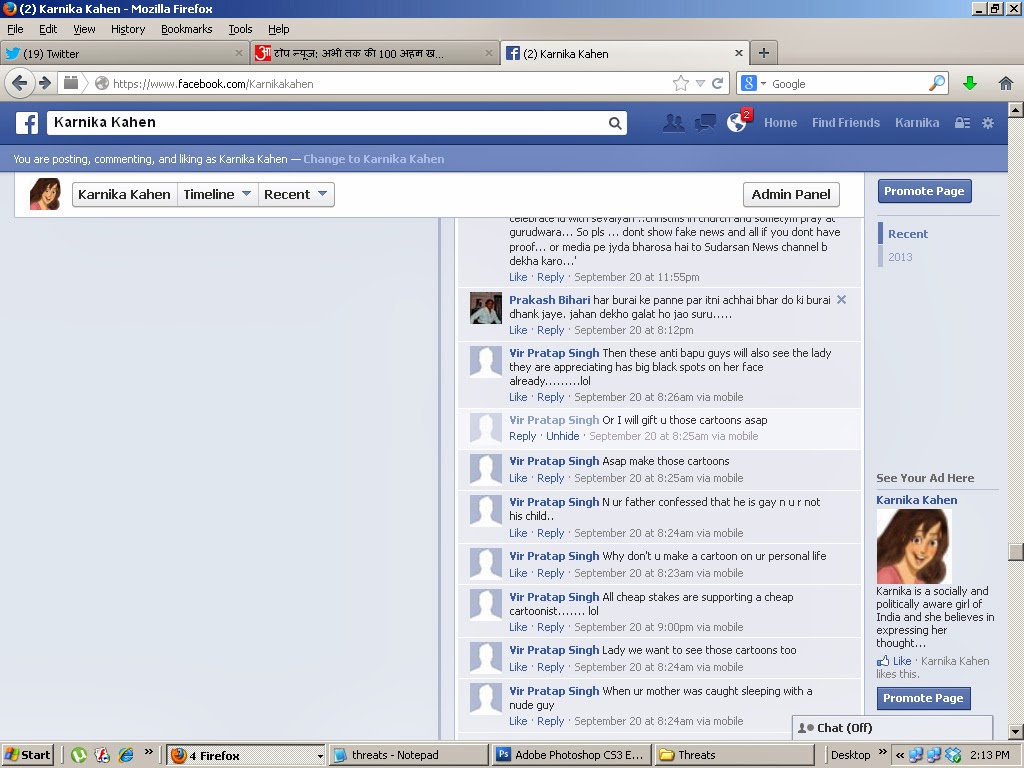This screenshot has height=768, width=1024.
Task: Close the Twitter browser tab
Action: tap(238, 53)
